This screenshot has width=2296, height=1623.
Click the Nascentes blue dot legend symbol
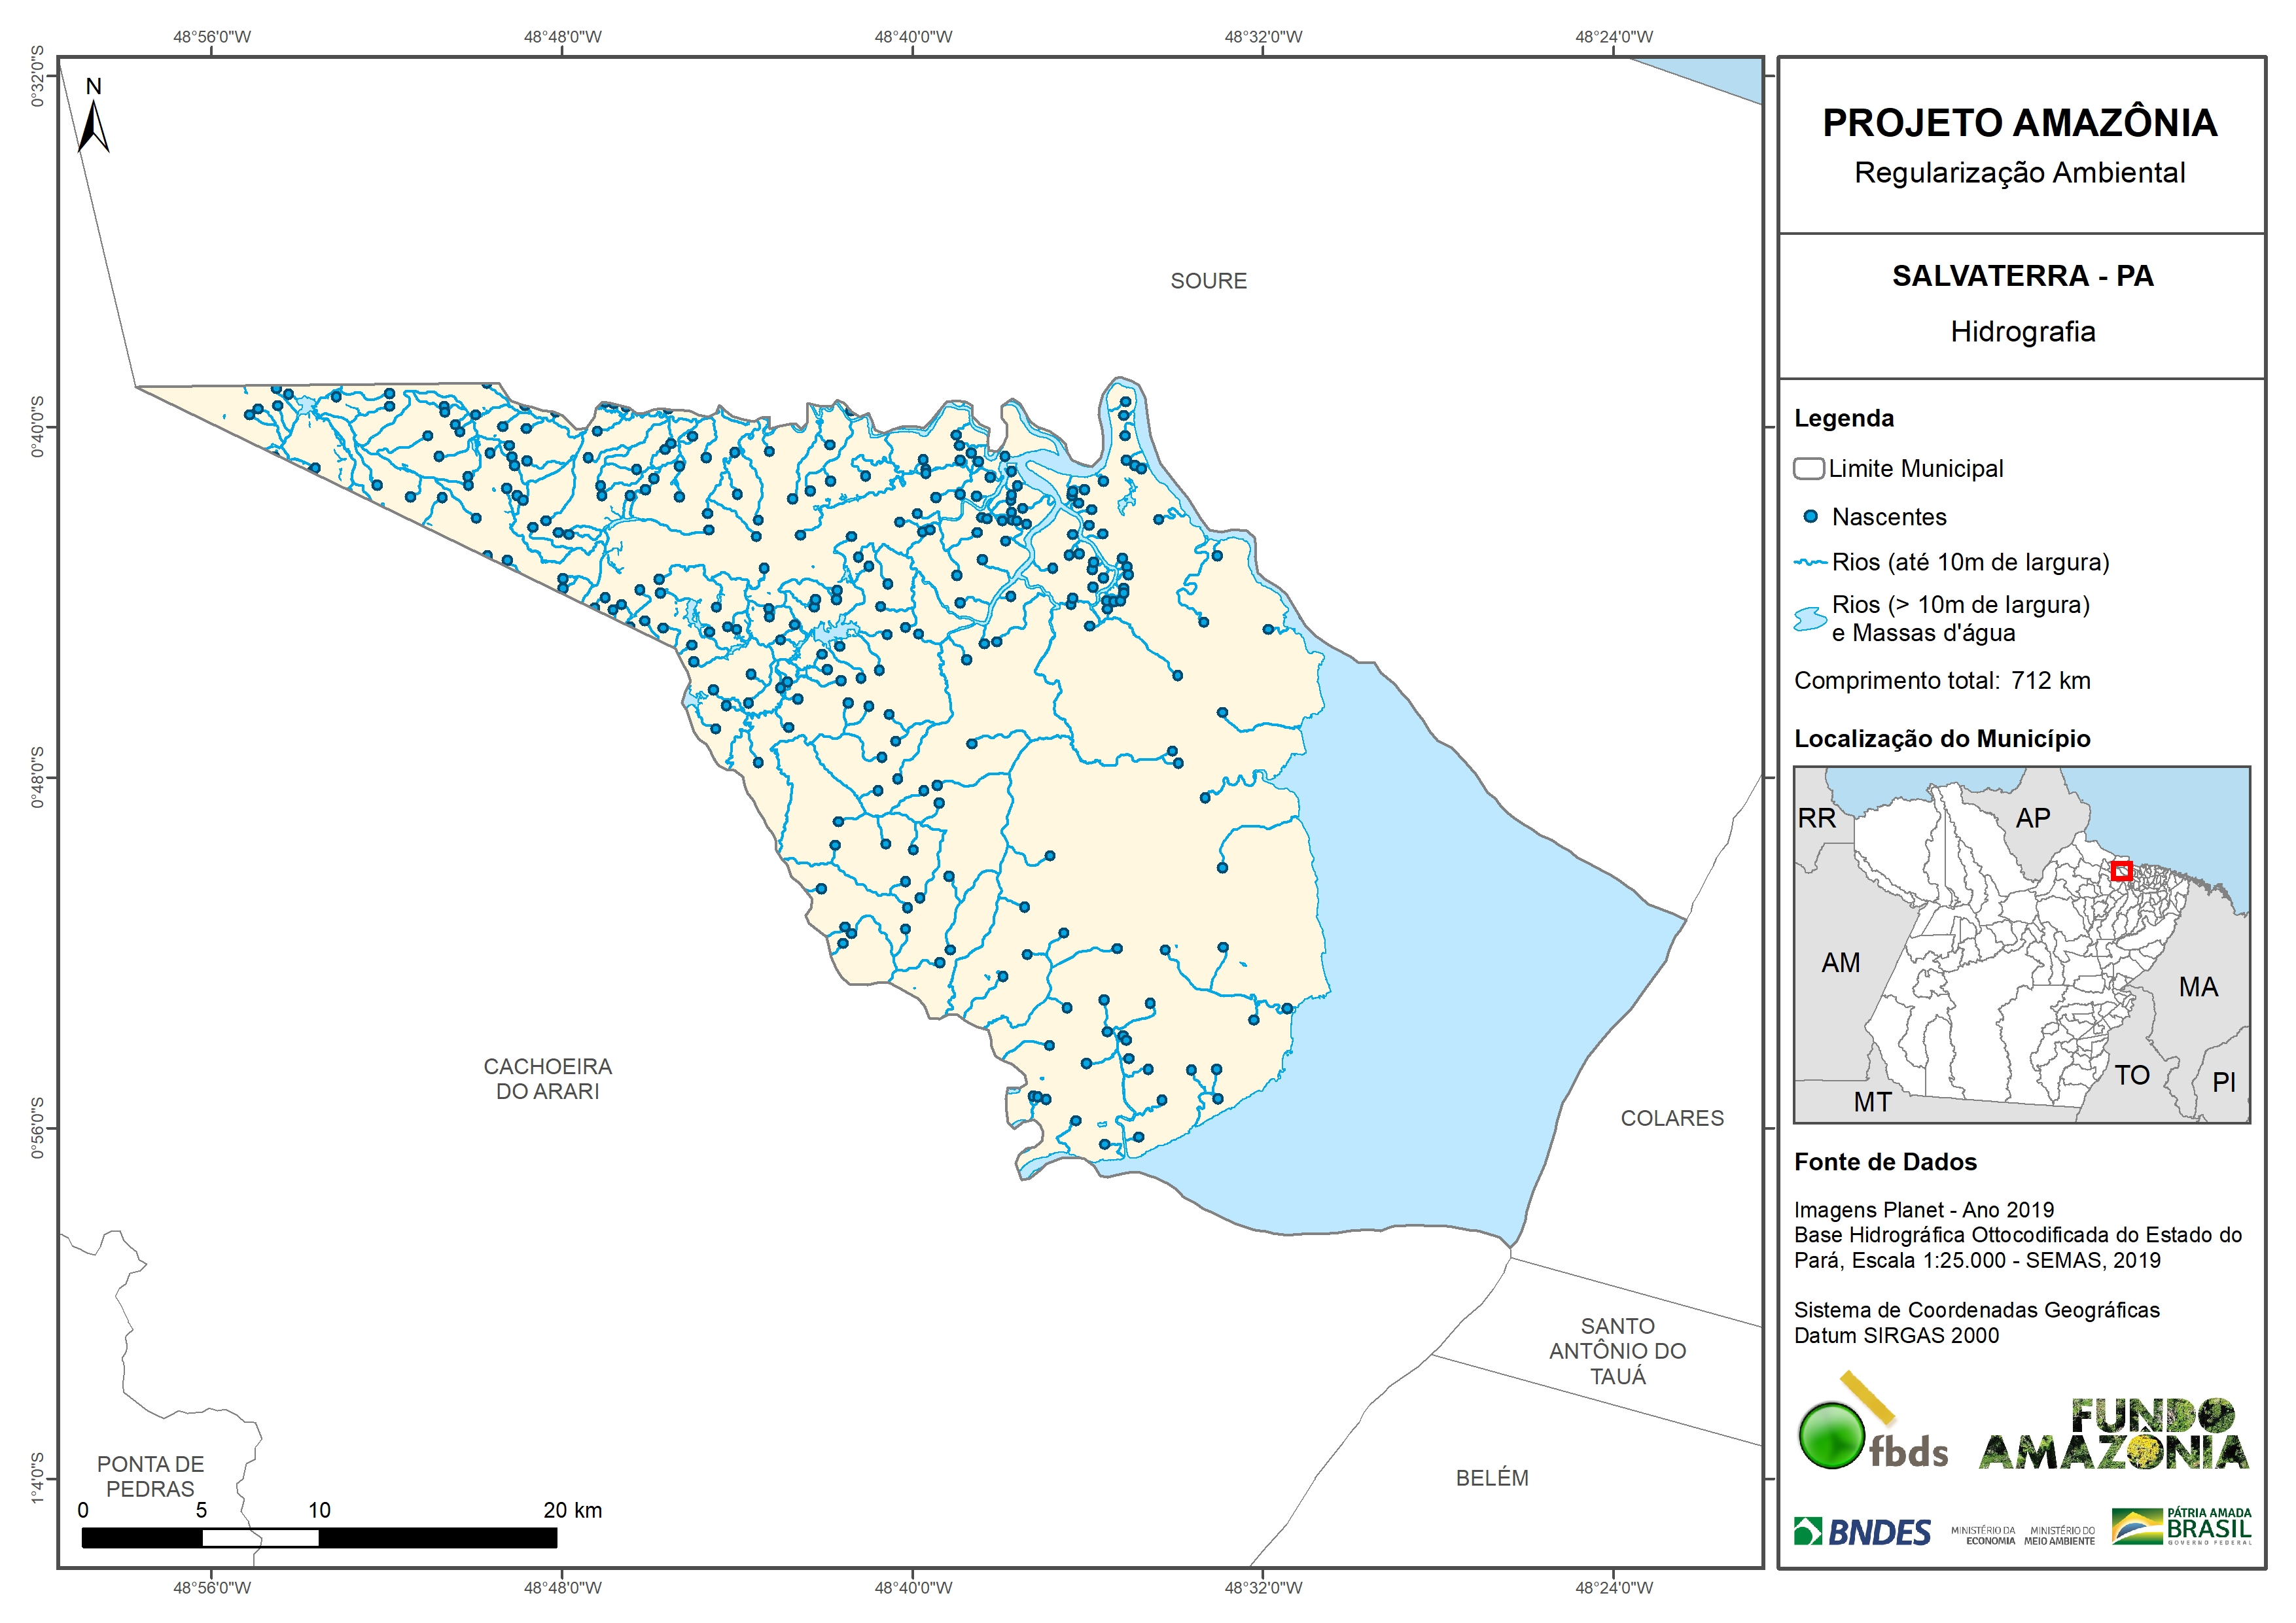coord(1810,517)
